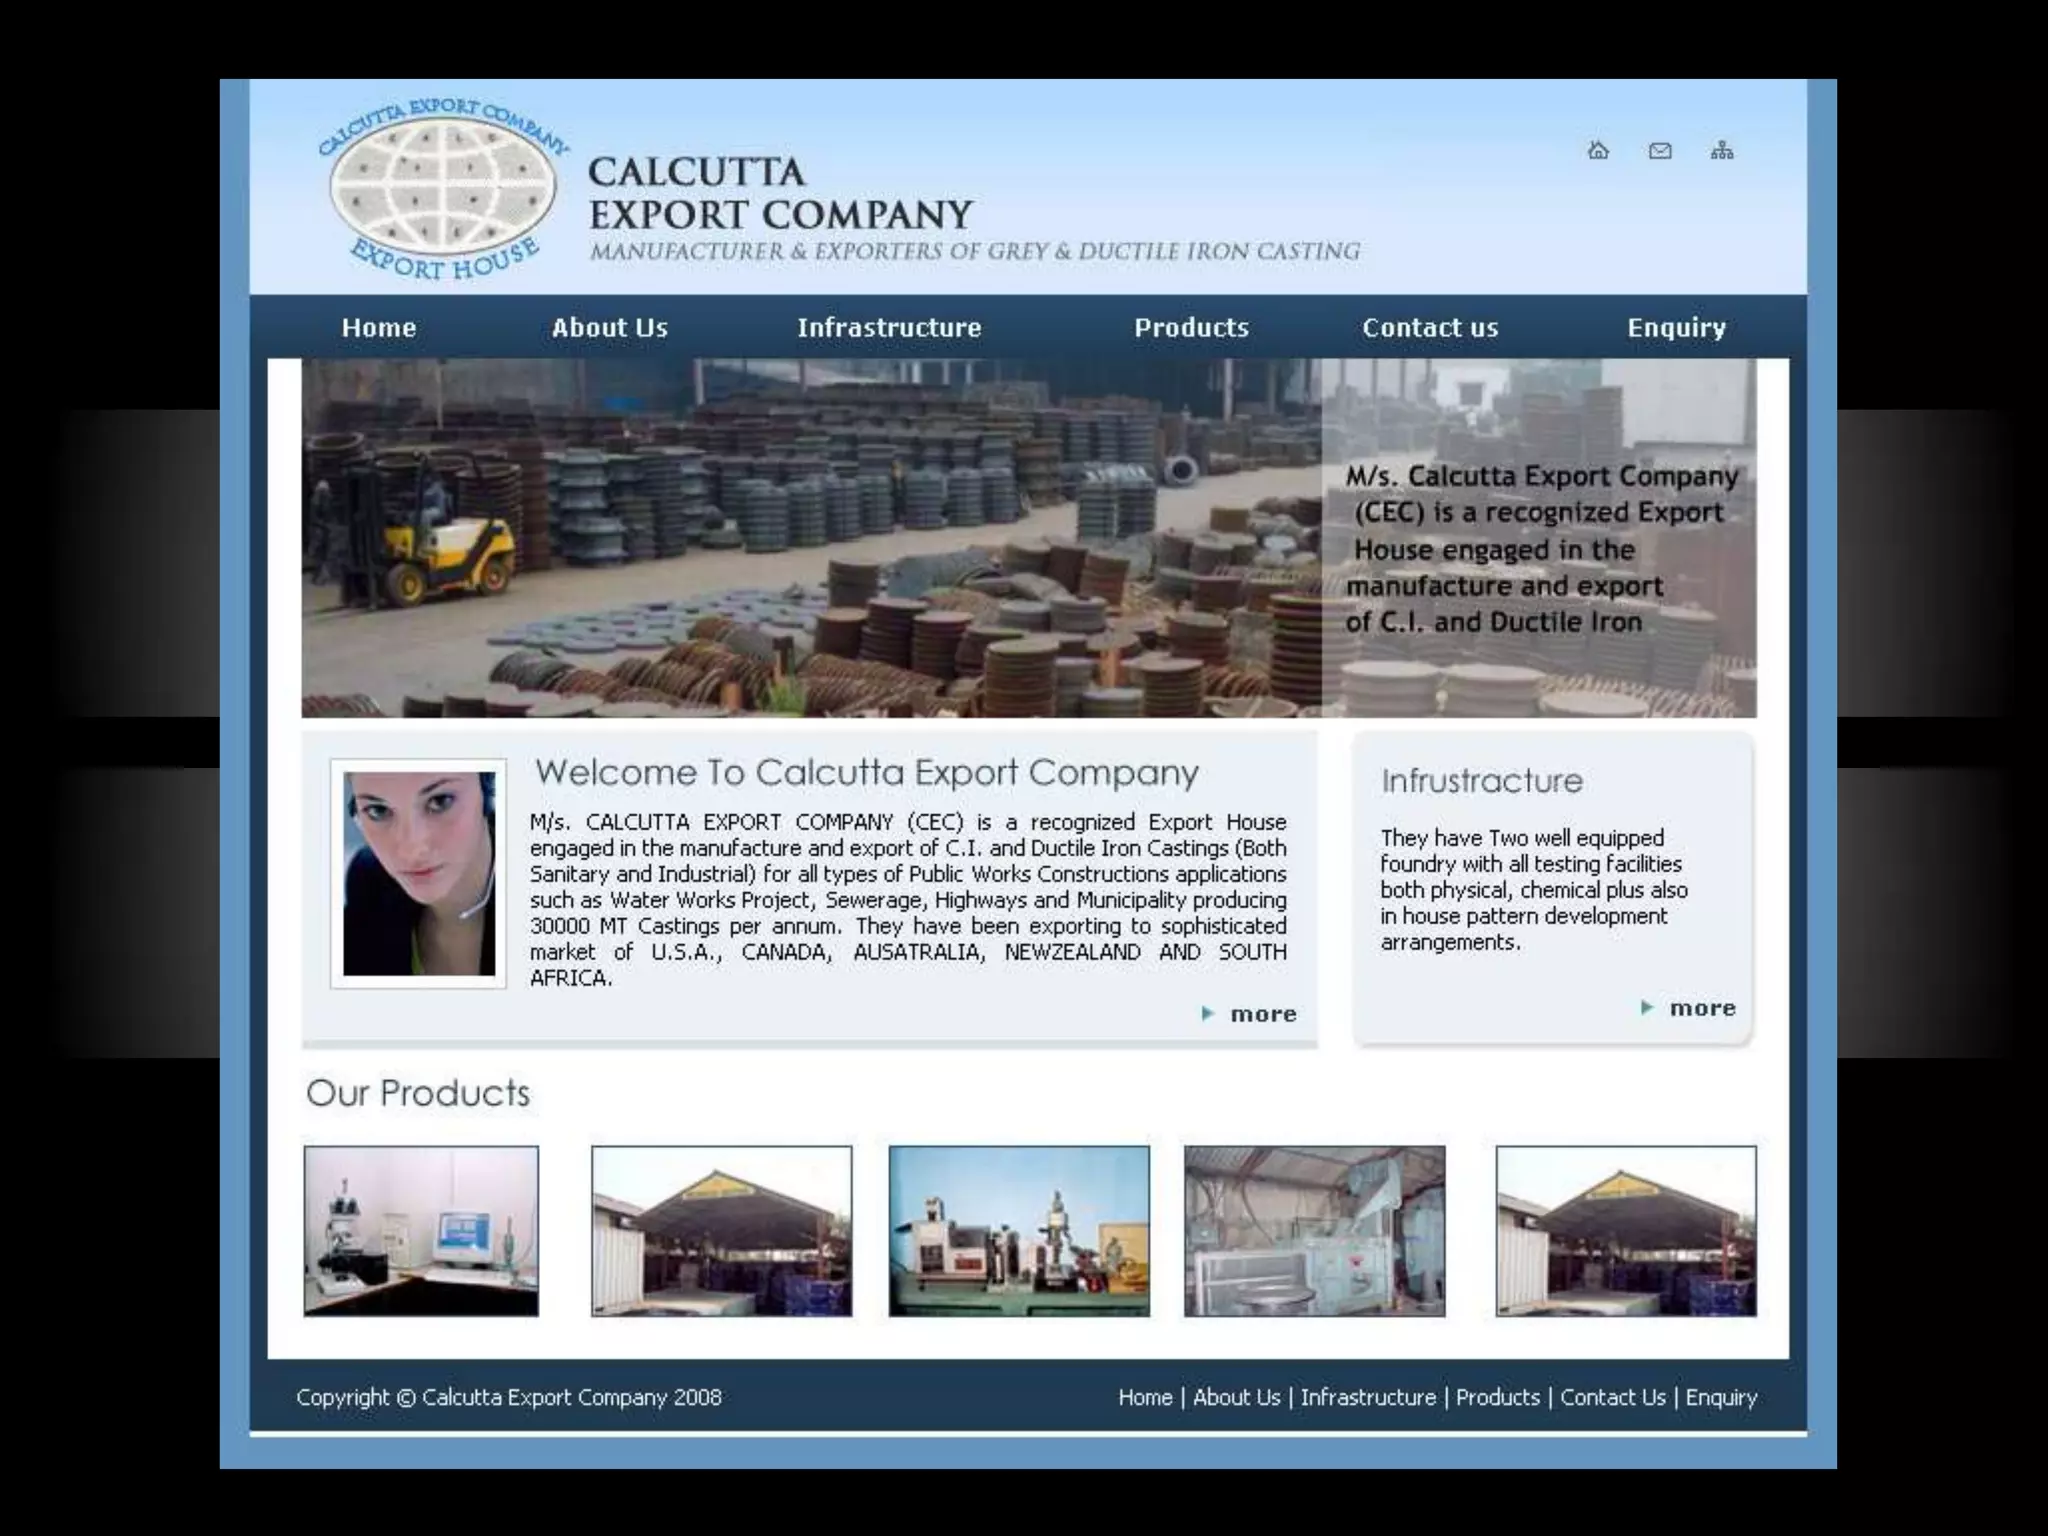Open Contact us in the navigation bar
The height and width of the screenshot is (1536, 2048).
click(x=1430, y=327)
